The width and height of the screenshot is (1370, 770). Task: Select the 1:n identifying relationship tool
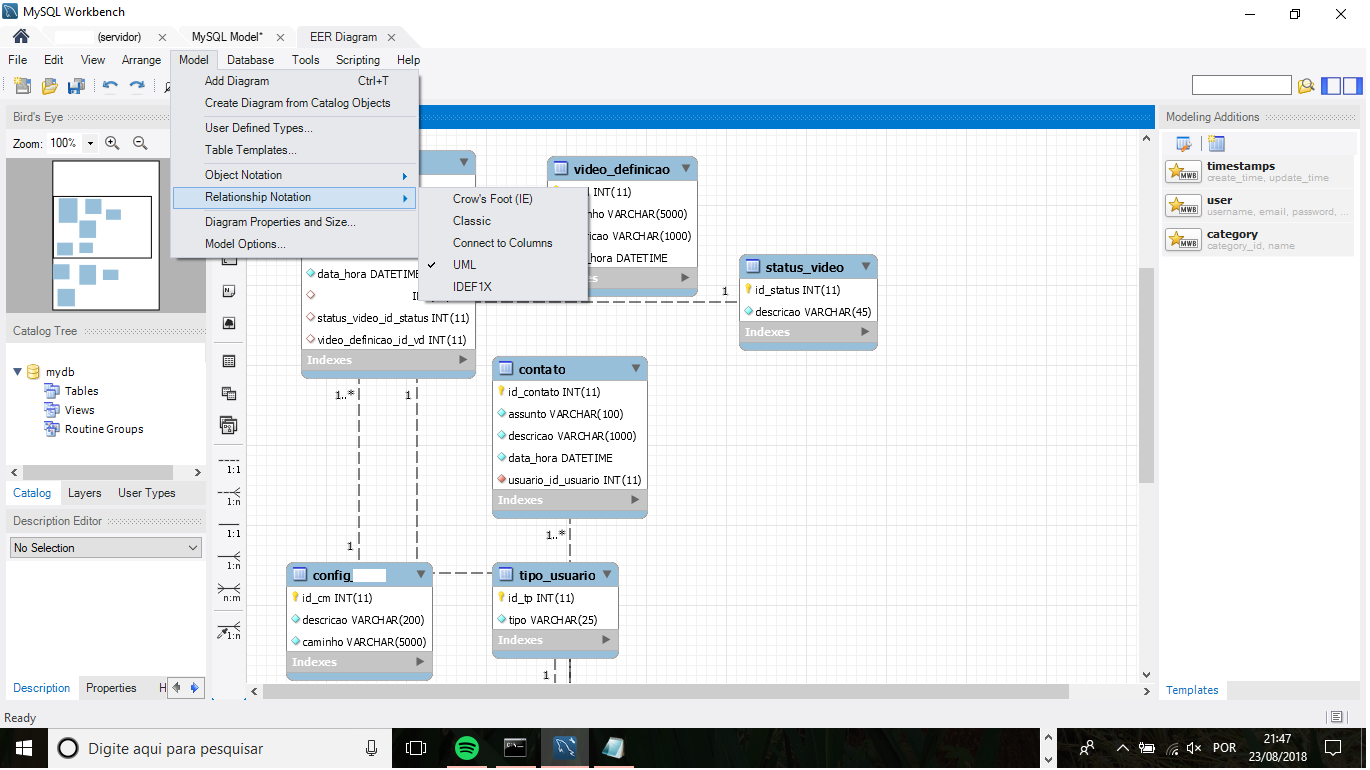pyautogui.click(x=230, y=560)
